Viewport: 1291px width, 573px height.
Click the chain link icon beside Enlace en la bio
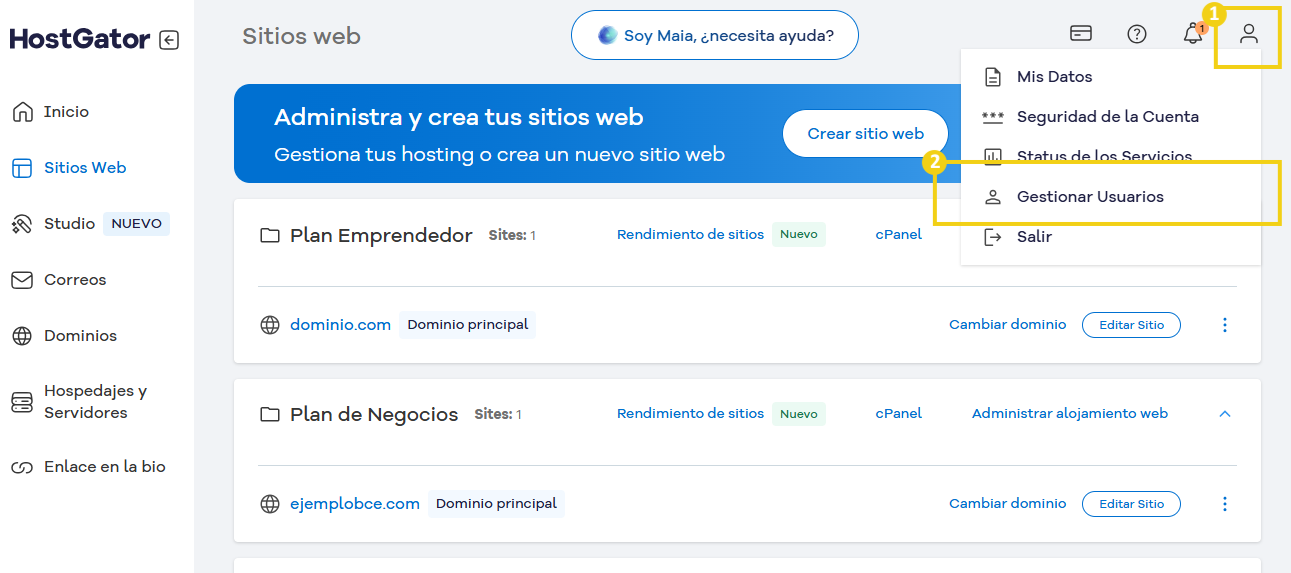22,467
